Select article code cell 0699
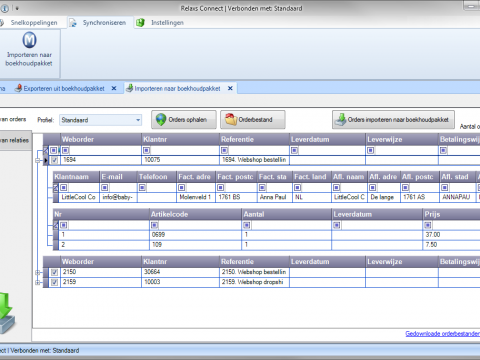This screenshot has width=480, height=360. click(x=196, y=235)
